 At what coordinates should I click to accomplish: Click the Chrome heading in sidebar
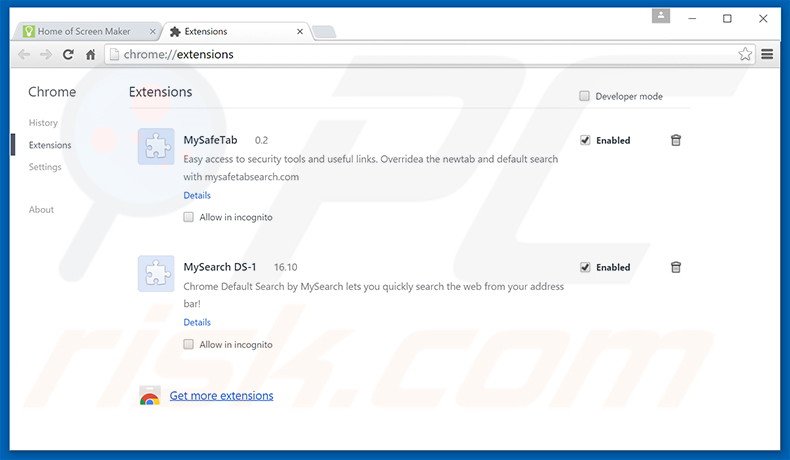[x=52, y=92]
